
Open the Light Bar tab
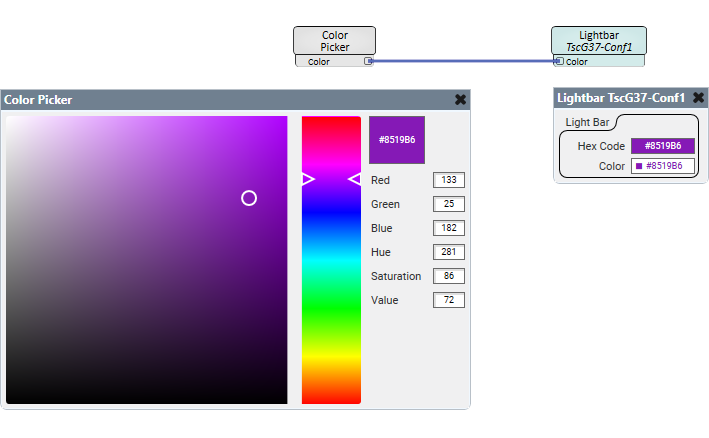pos(588,122)
